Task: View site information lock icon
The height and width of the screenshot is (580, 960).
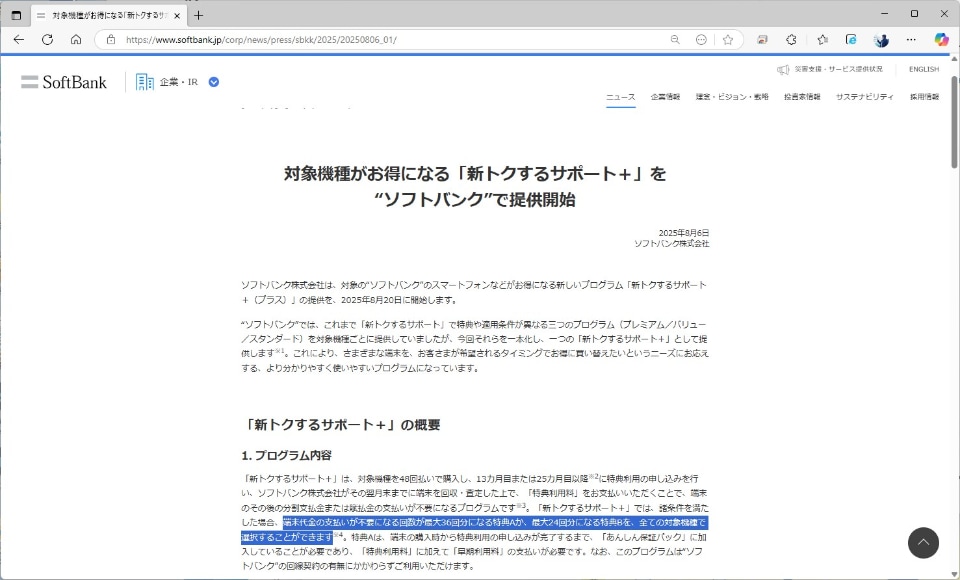Action: pyautogui.click(x=111, y=40)
